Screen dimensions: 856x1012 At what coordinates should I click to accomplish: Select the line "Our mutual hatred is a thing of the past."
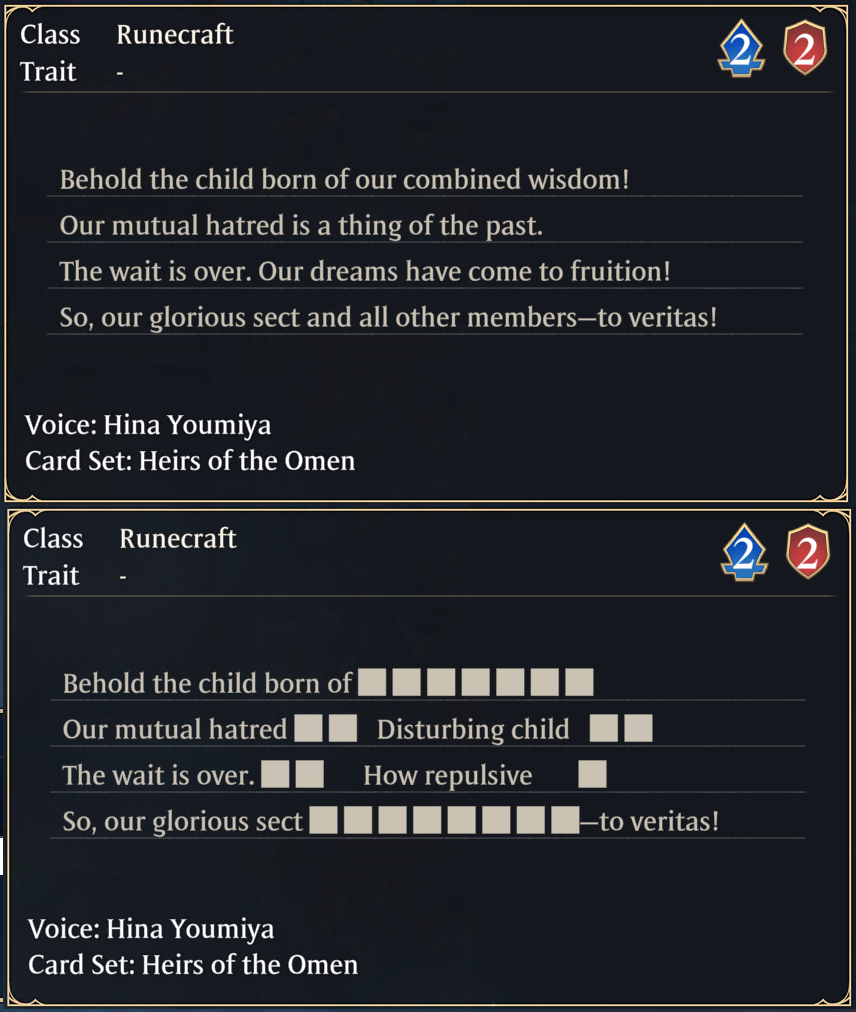pyautogui.click(x=301, y=226)
